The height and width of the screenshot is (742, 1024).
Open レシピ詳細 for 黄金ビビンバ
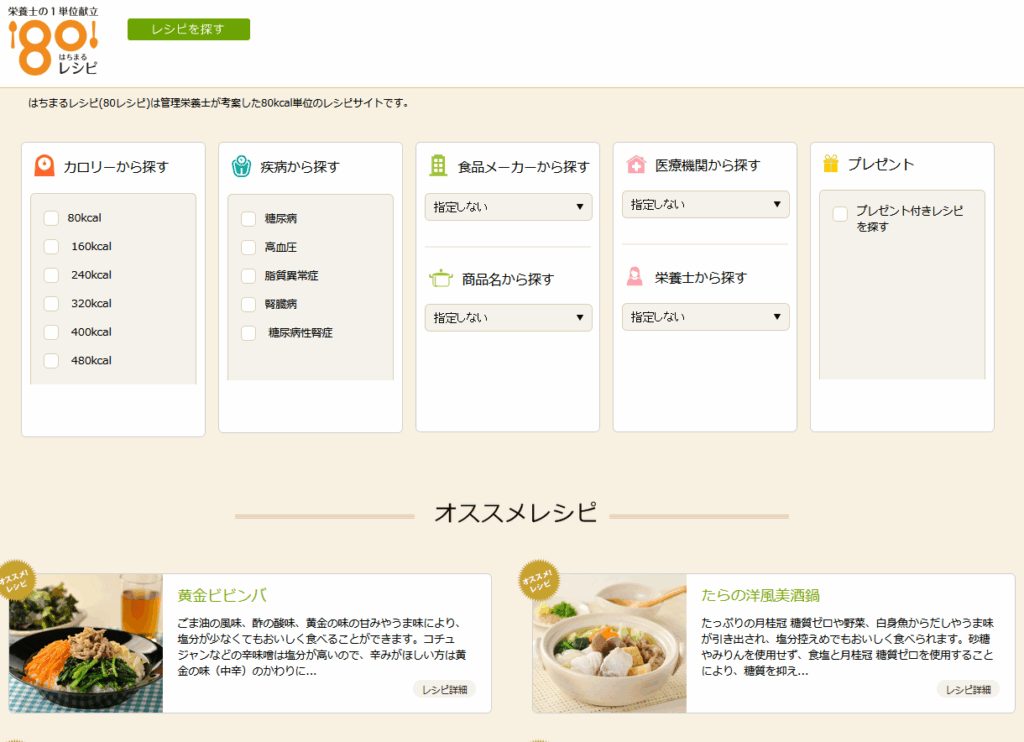coord(443,689)
